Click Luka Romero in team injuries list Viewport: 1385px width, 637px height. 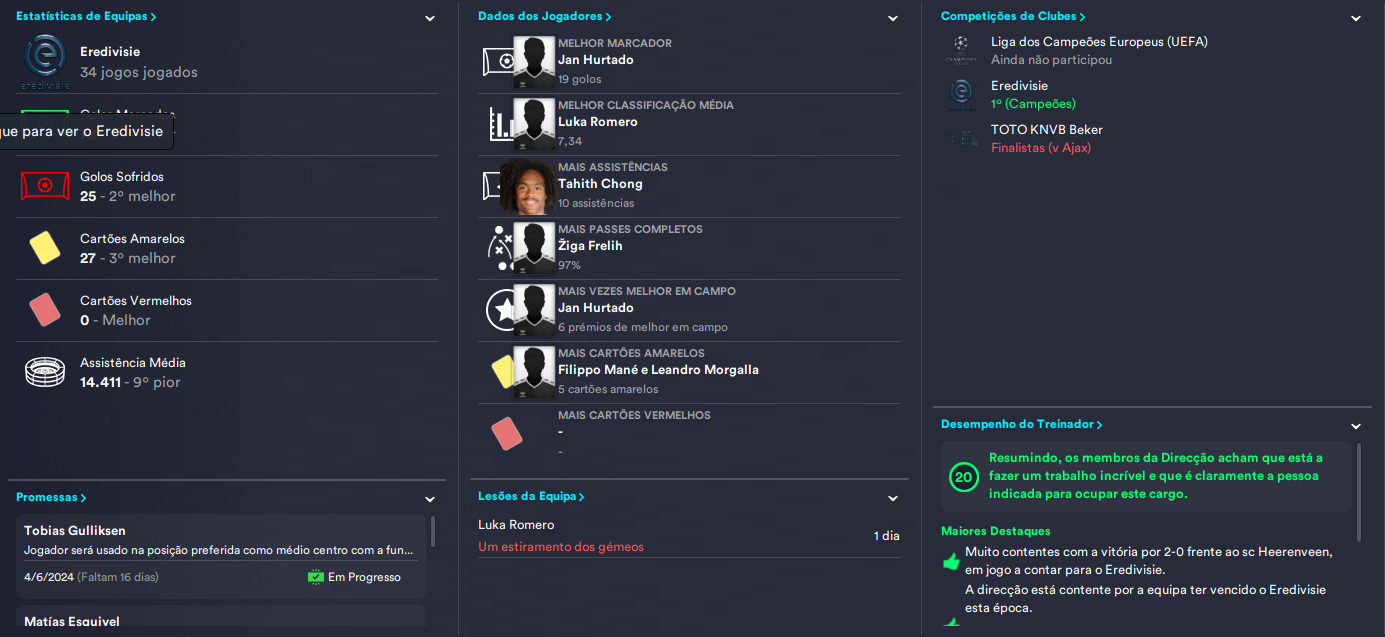[516, 525]
